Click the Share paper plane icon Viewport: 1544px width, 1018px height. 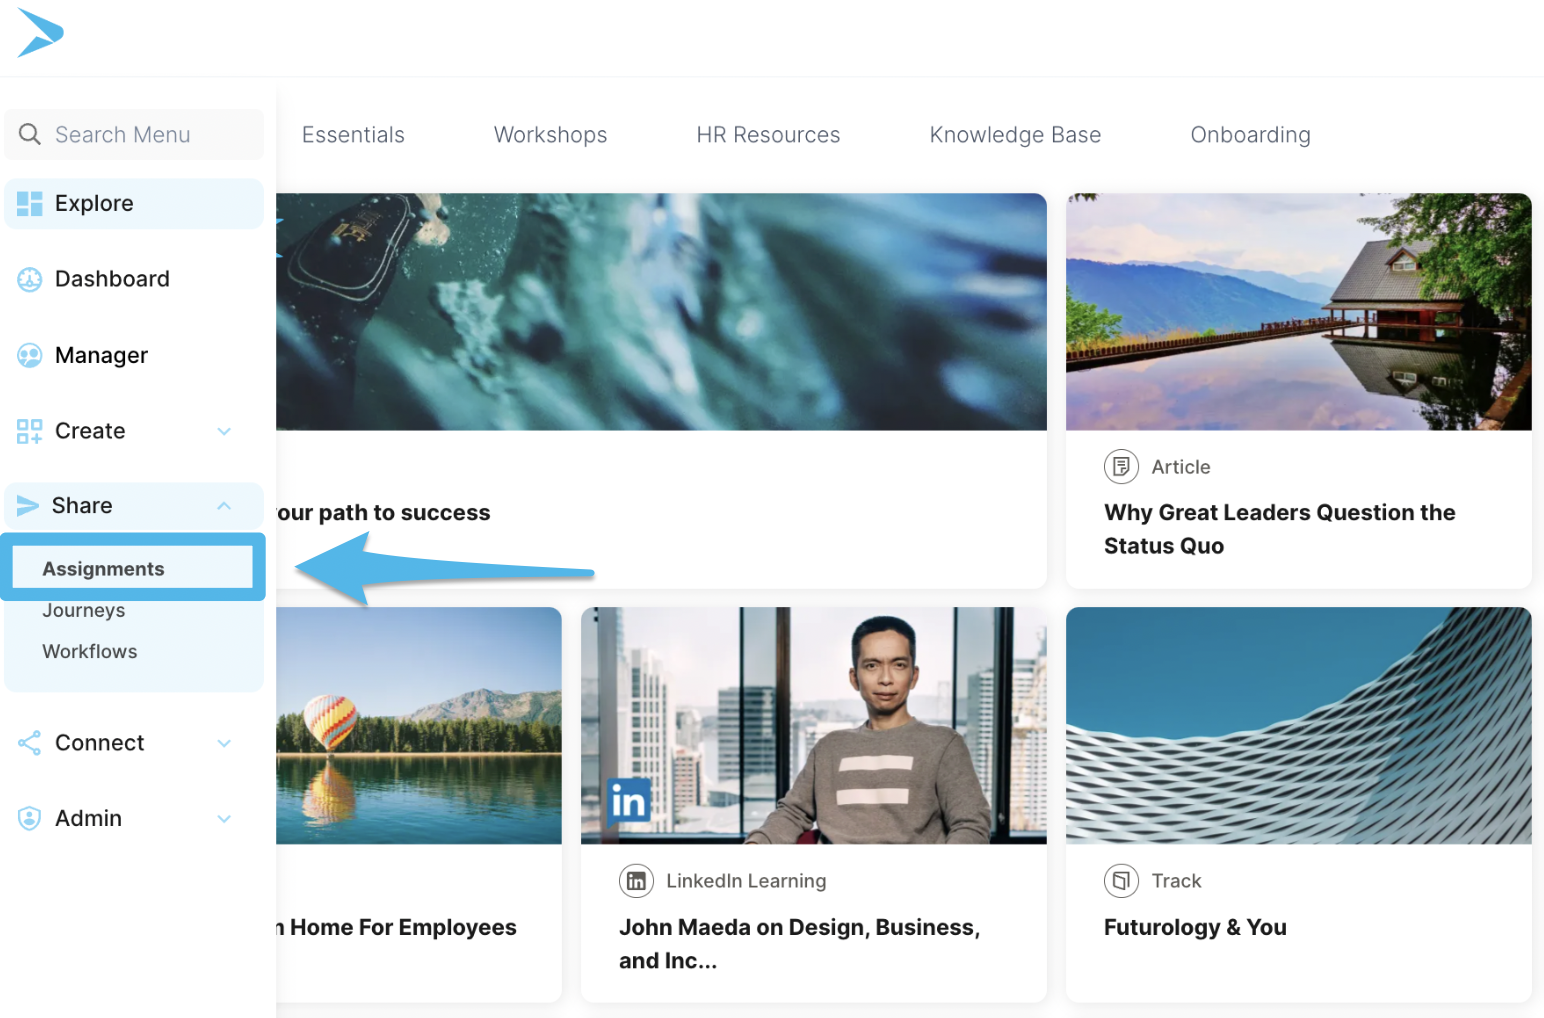pos(28,506)
